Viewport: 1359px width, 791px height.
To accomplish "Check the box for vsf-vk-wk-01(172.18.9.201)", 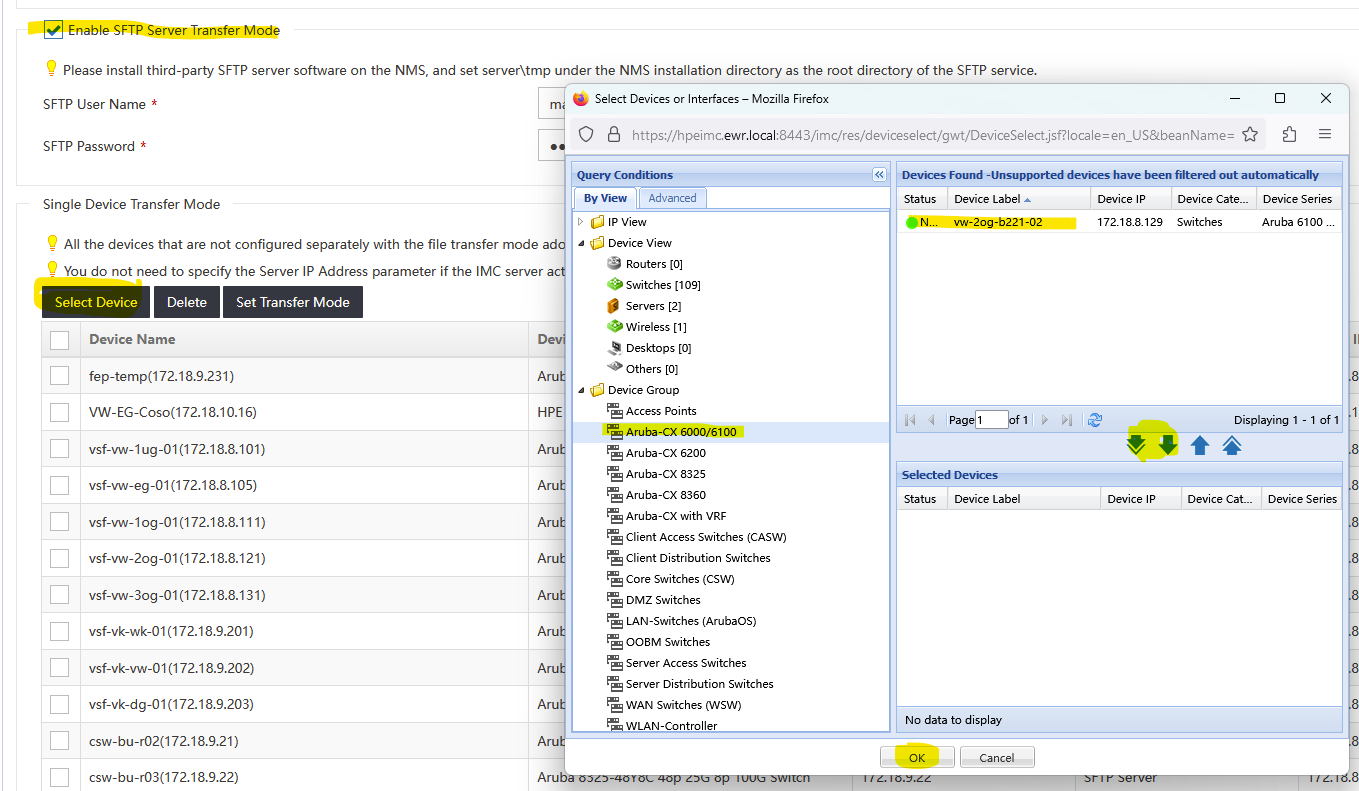I will pyautogui.click(x=59, y=631).
